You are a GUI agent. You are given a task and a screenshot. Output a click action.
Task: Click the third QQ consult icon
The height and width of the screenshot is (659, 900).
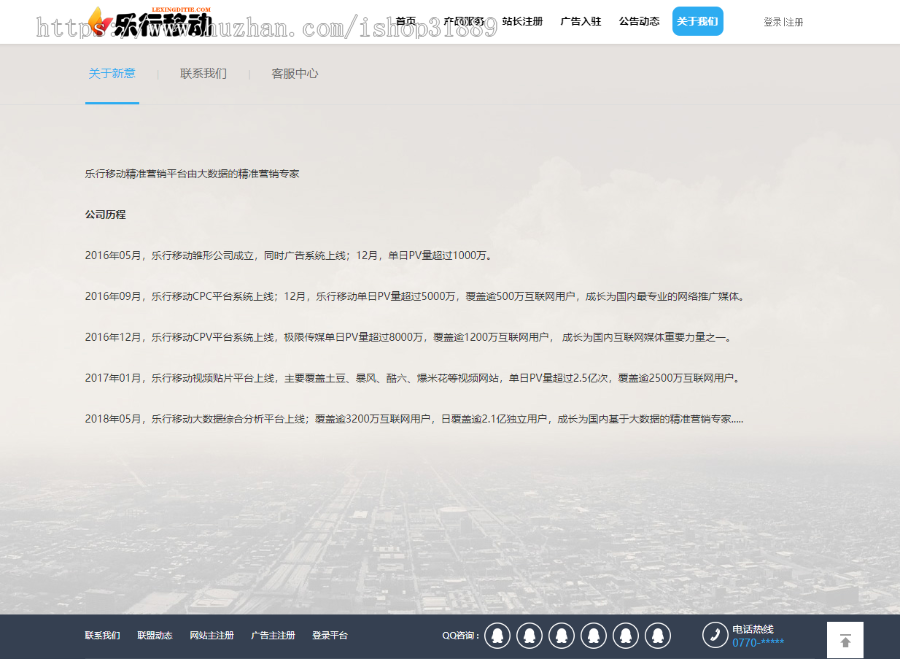562,635
